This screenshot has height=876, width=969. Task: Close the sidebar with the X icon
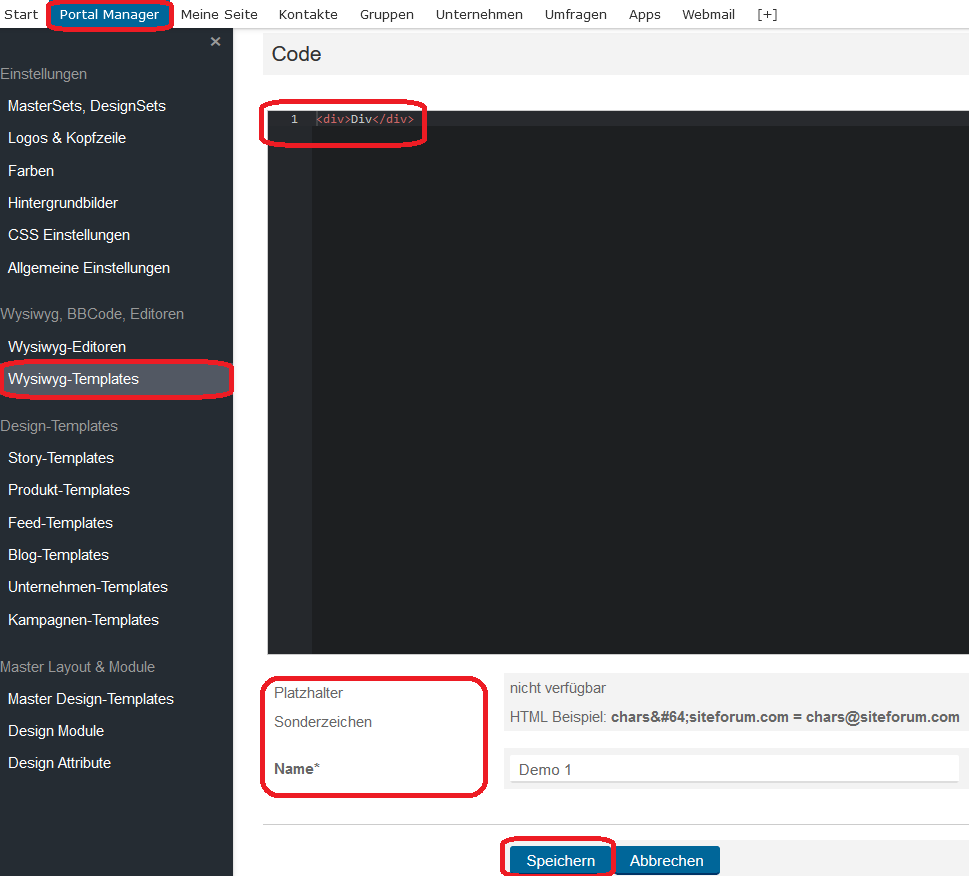[x=215, y=42]
